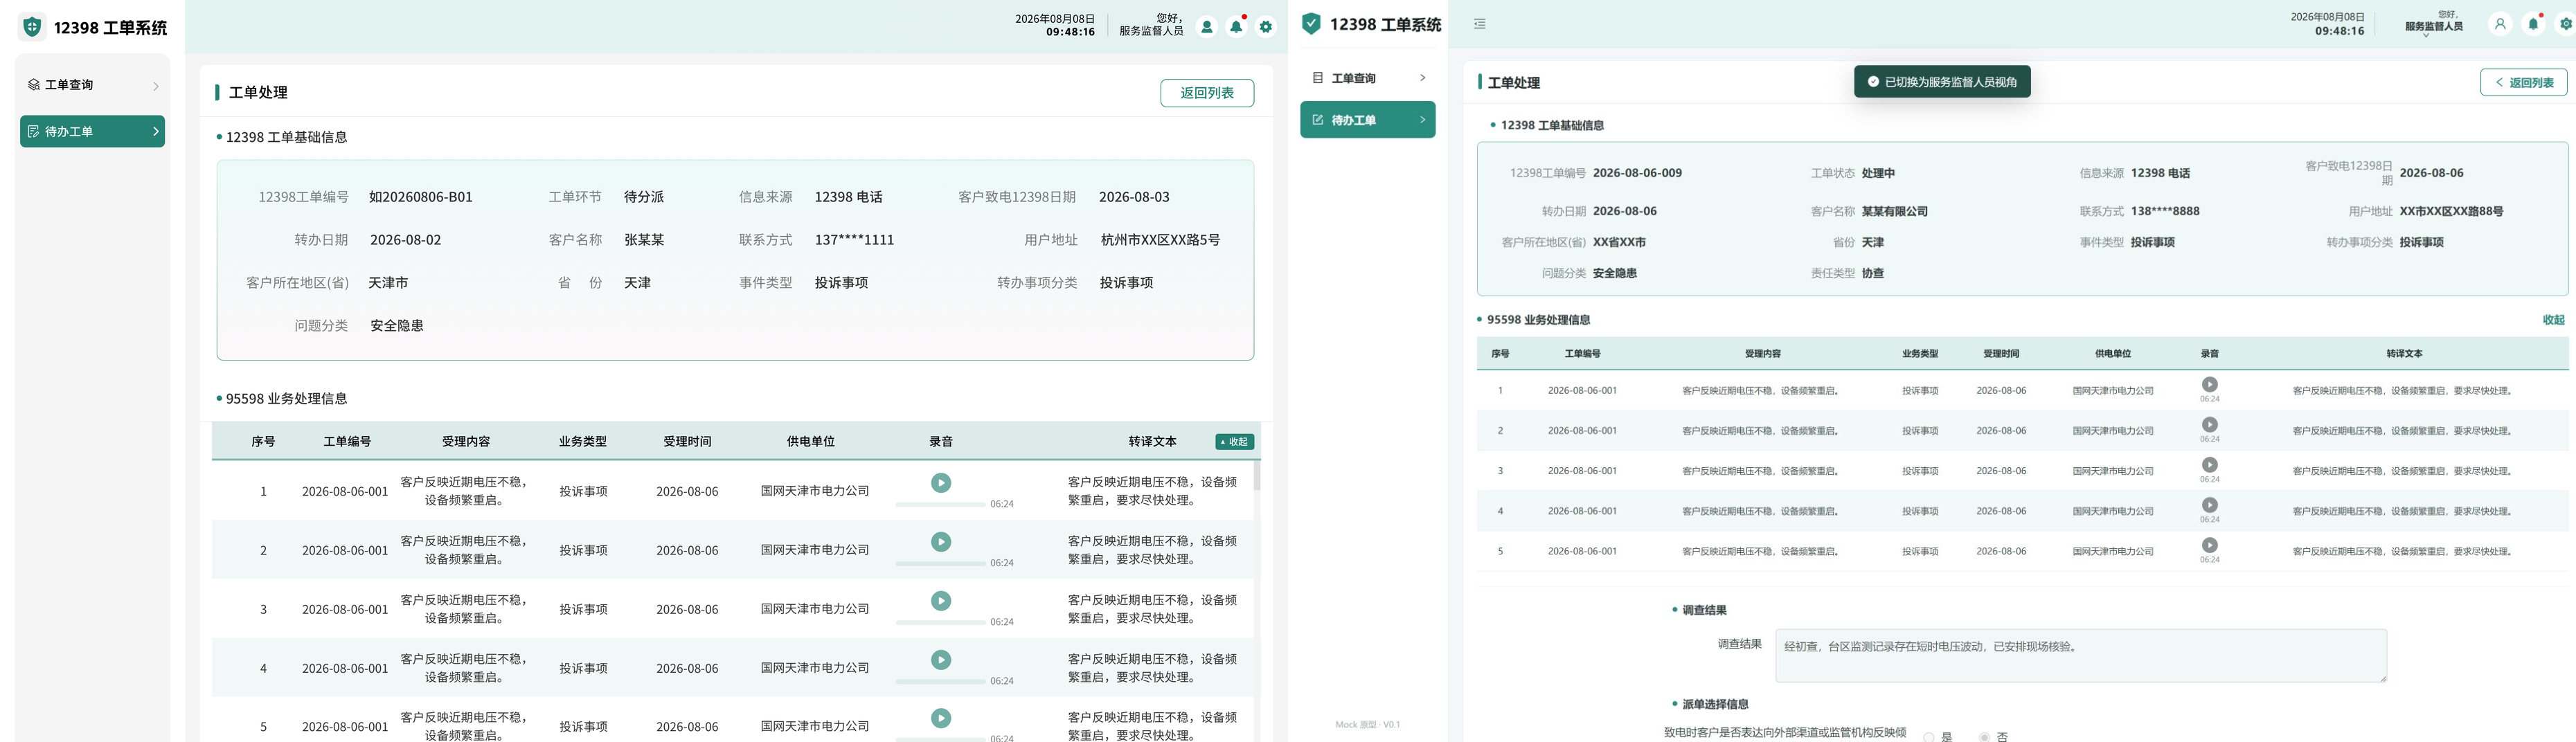This screenshot has width=2576, height=742.
Task: Click the shield logo in the right window
Action: click(1311, 24)
